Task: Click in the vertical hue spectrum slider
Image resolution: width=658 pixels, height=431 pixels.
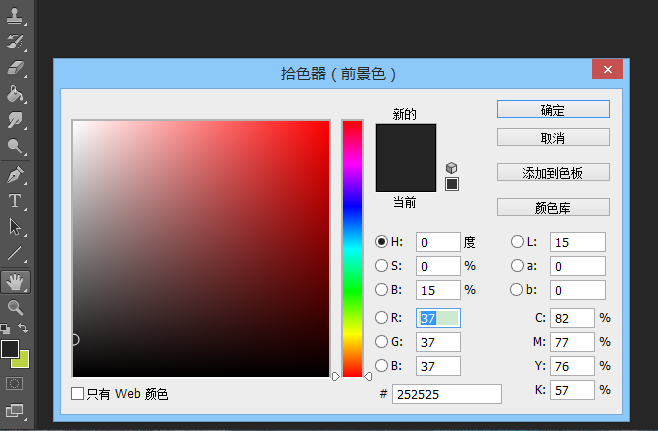Action: click(352, 248)
